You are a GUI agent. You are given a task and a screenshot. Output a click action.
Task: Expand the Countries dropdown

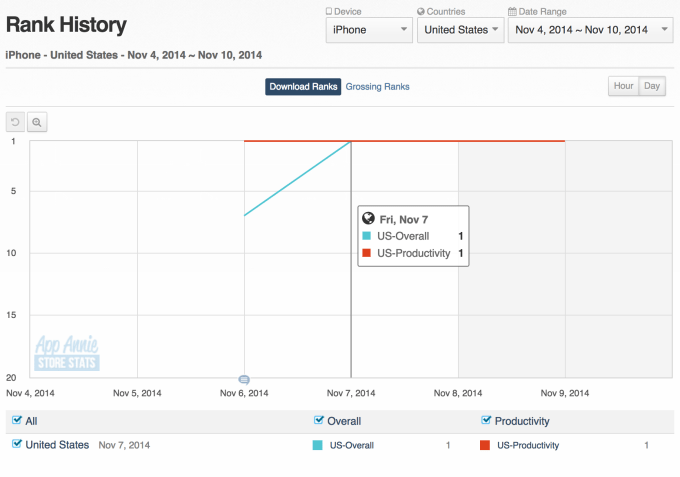click(460, 30)
